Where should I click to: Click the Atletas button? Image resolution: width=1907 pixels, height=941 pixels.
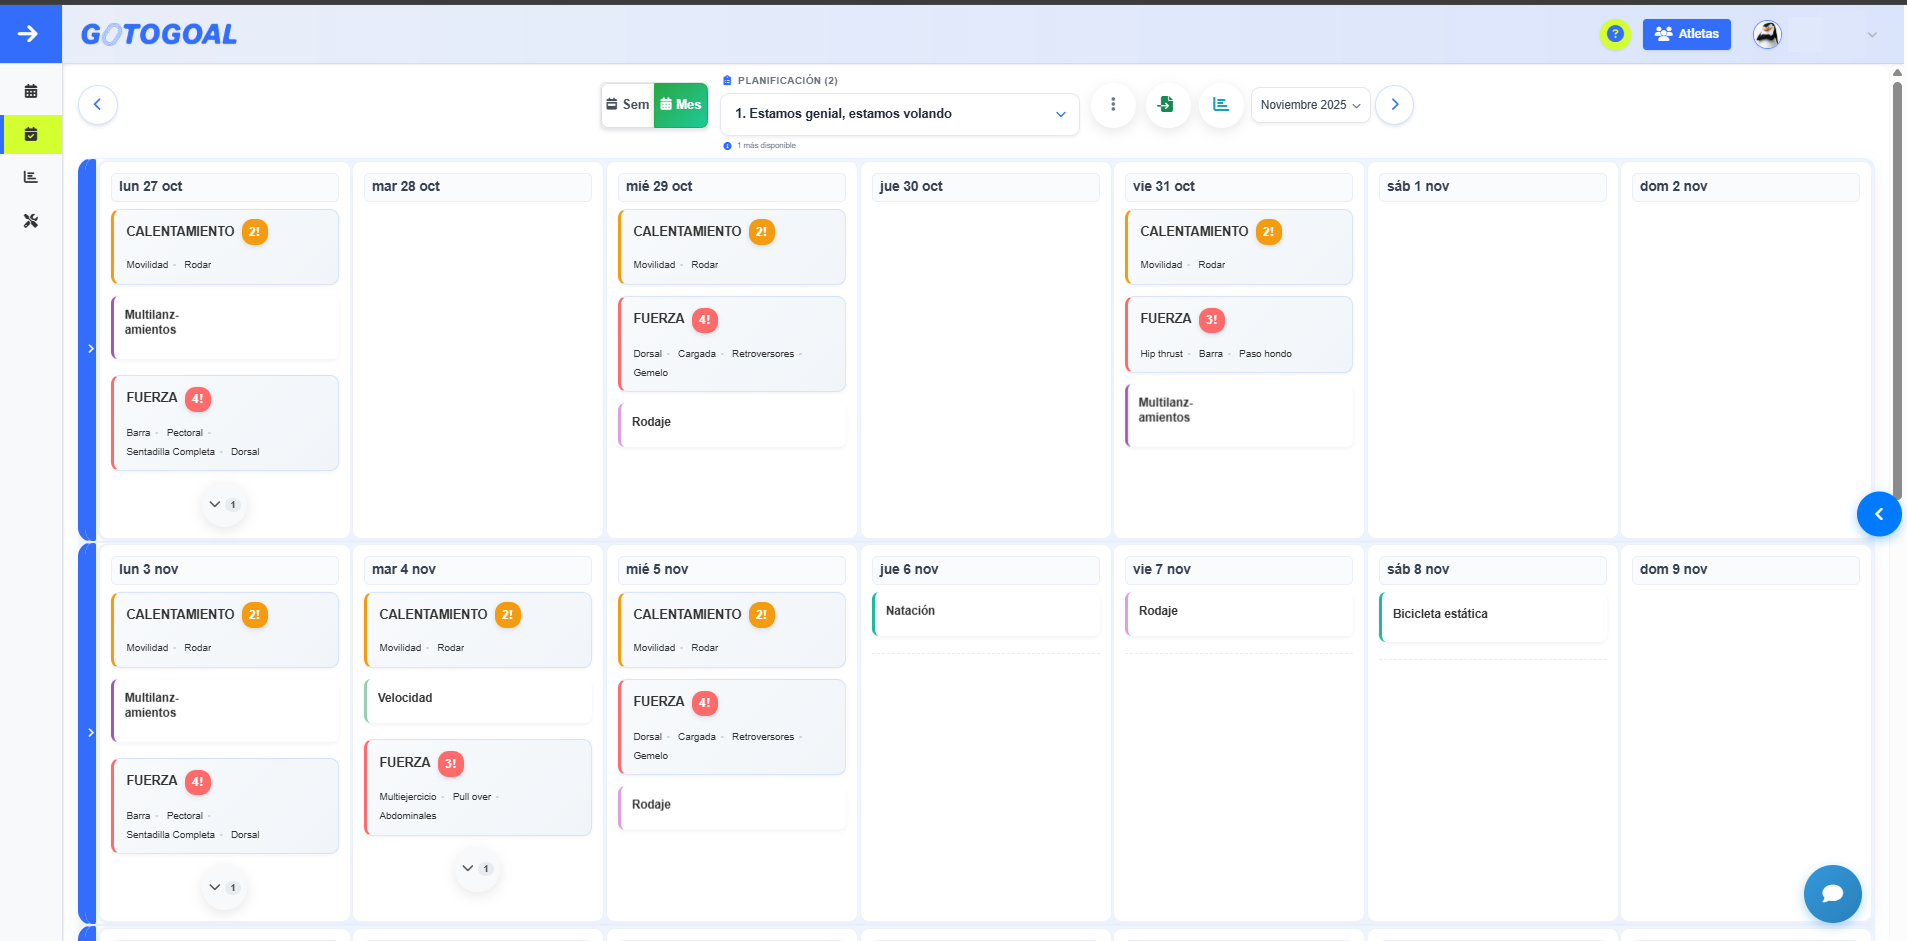1686,34
